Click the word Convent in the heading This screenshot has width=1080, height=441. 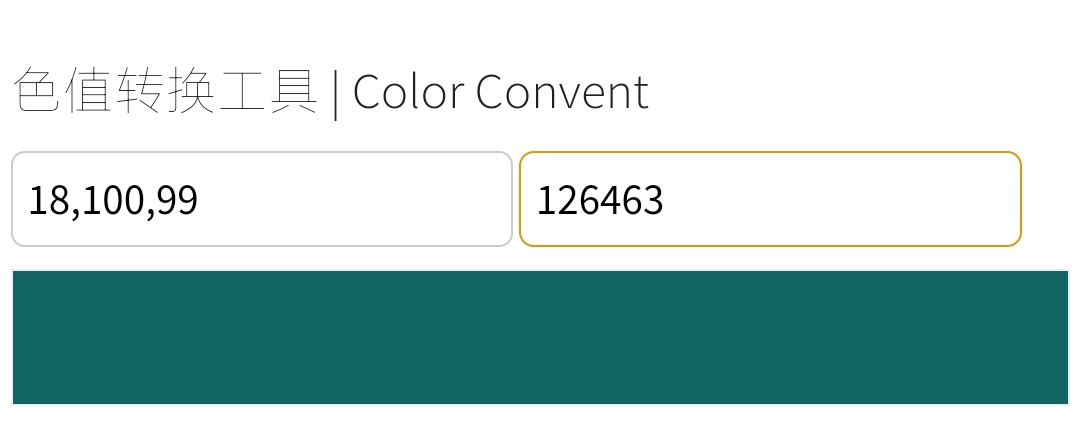click(x=562, y=92)
